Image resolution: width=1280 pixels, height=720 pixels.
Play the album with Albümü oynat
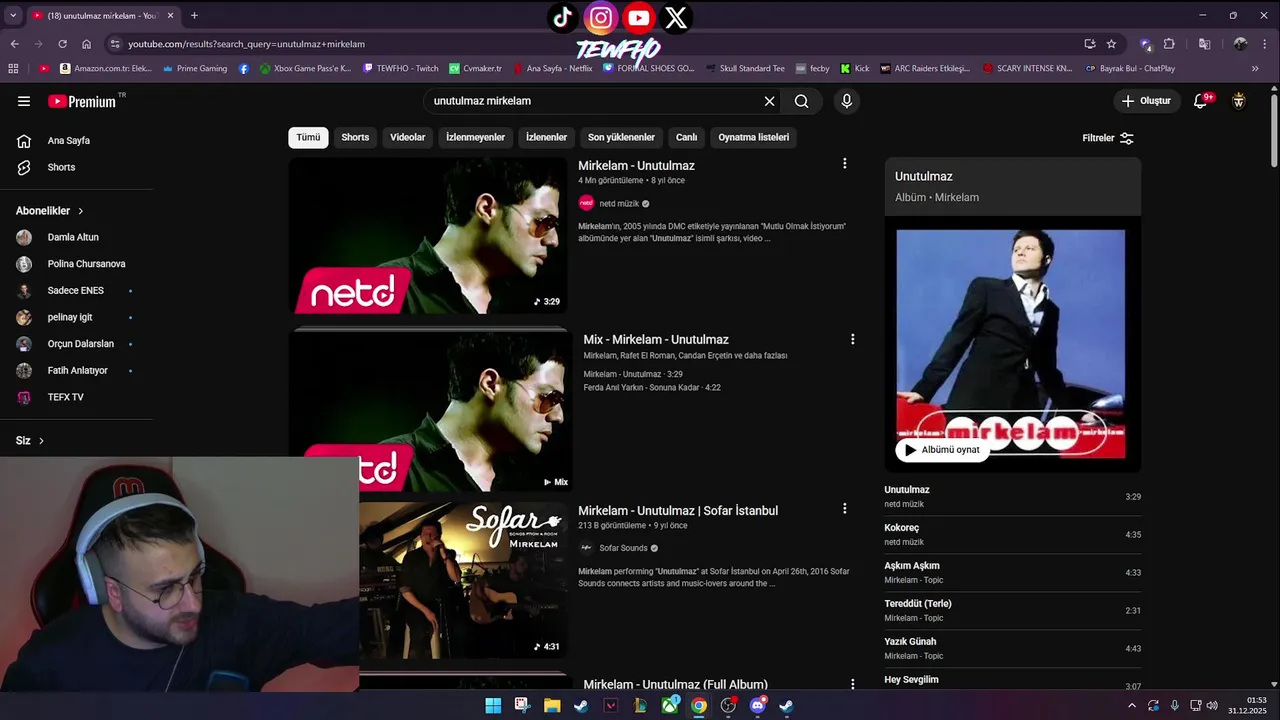point(941,450)
